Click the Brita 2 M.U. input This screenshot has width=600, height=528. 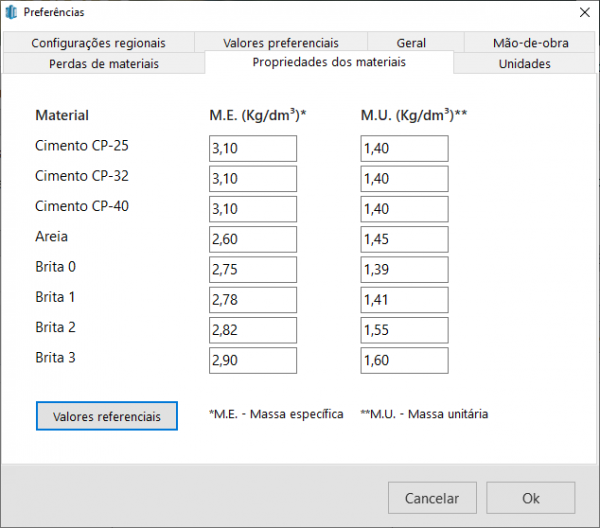(x=404, y=331)
